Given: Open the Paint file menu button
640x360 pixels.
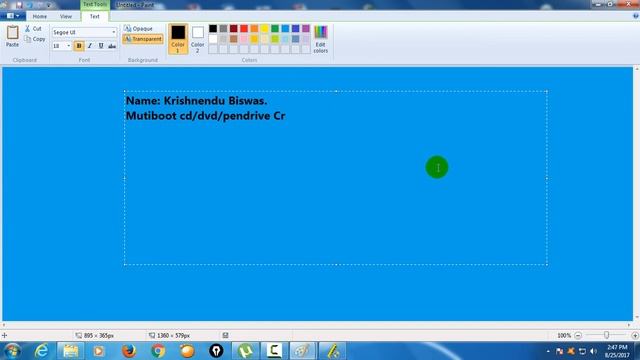Looking at the screenshot, I should (x=13, y=16).
